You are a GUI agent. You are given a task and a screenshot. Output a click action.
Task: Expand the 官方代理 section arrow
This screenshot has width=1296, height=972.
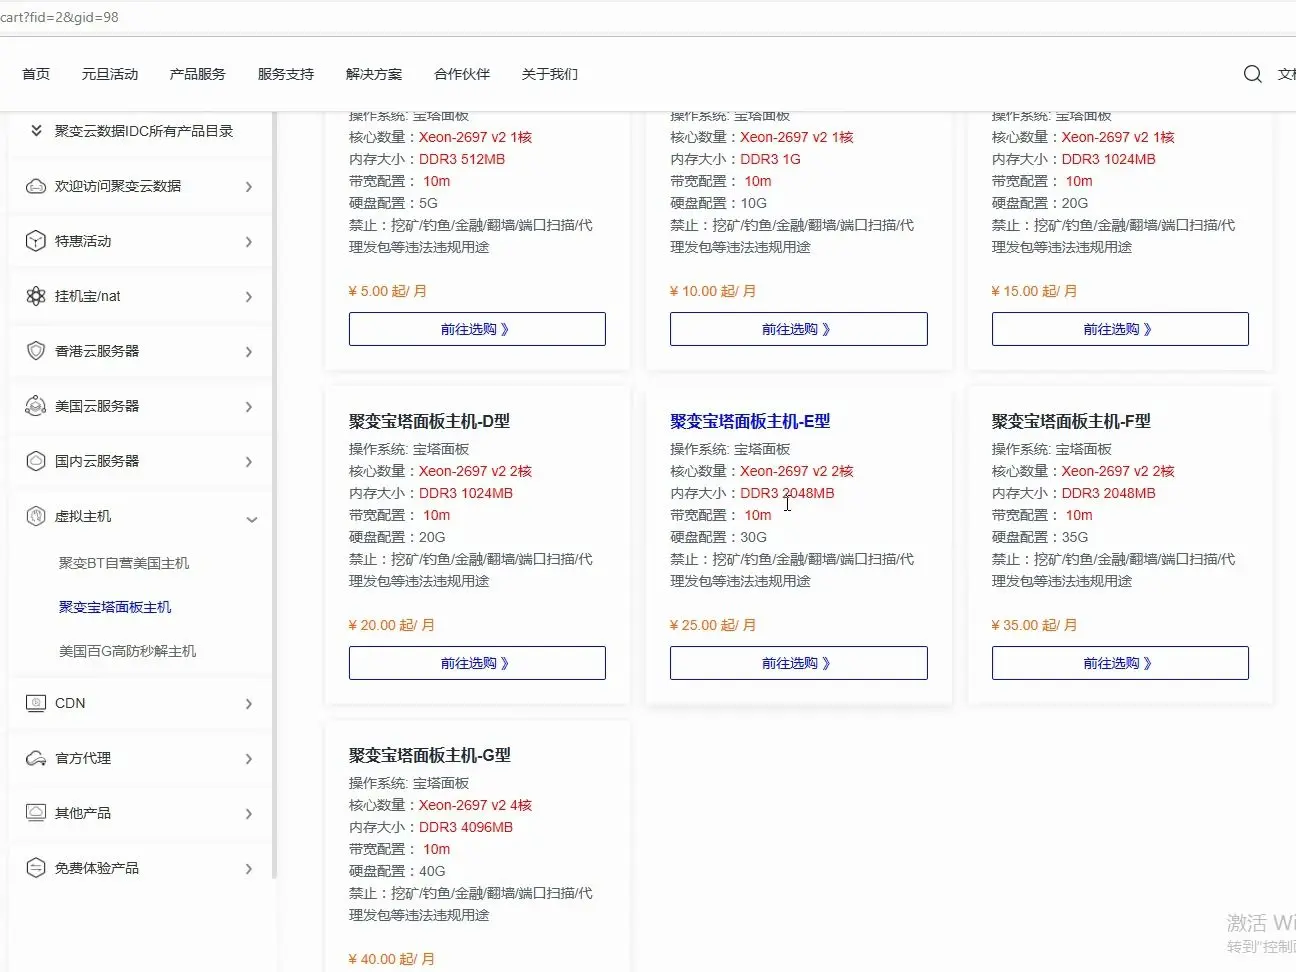[x=249, y=759]
